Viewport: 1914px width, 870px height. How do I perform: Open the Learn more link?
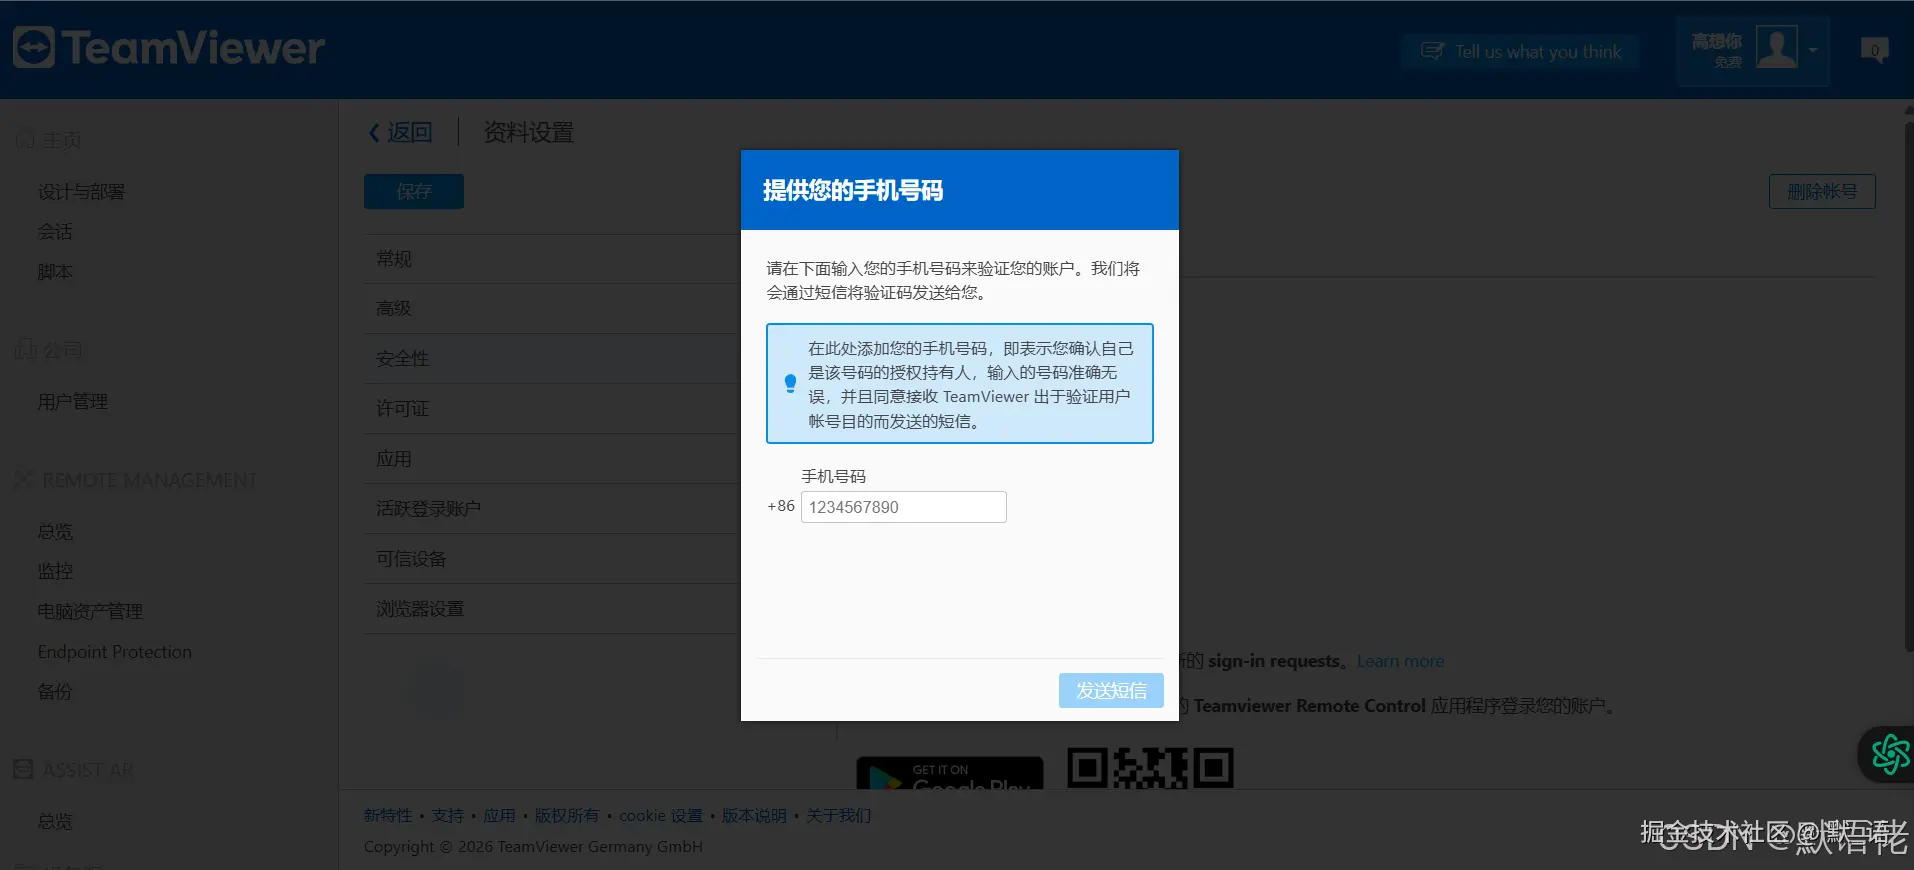[1400, 661]
